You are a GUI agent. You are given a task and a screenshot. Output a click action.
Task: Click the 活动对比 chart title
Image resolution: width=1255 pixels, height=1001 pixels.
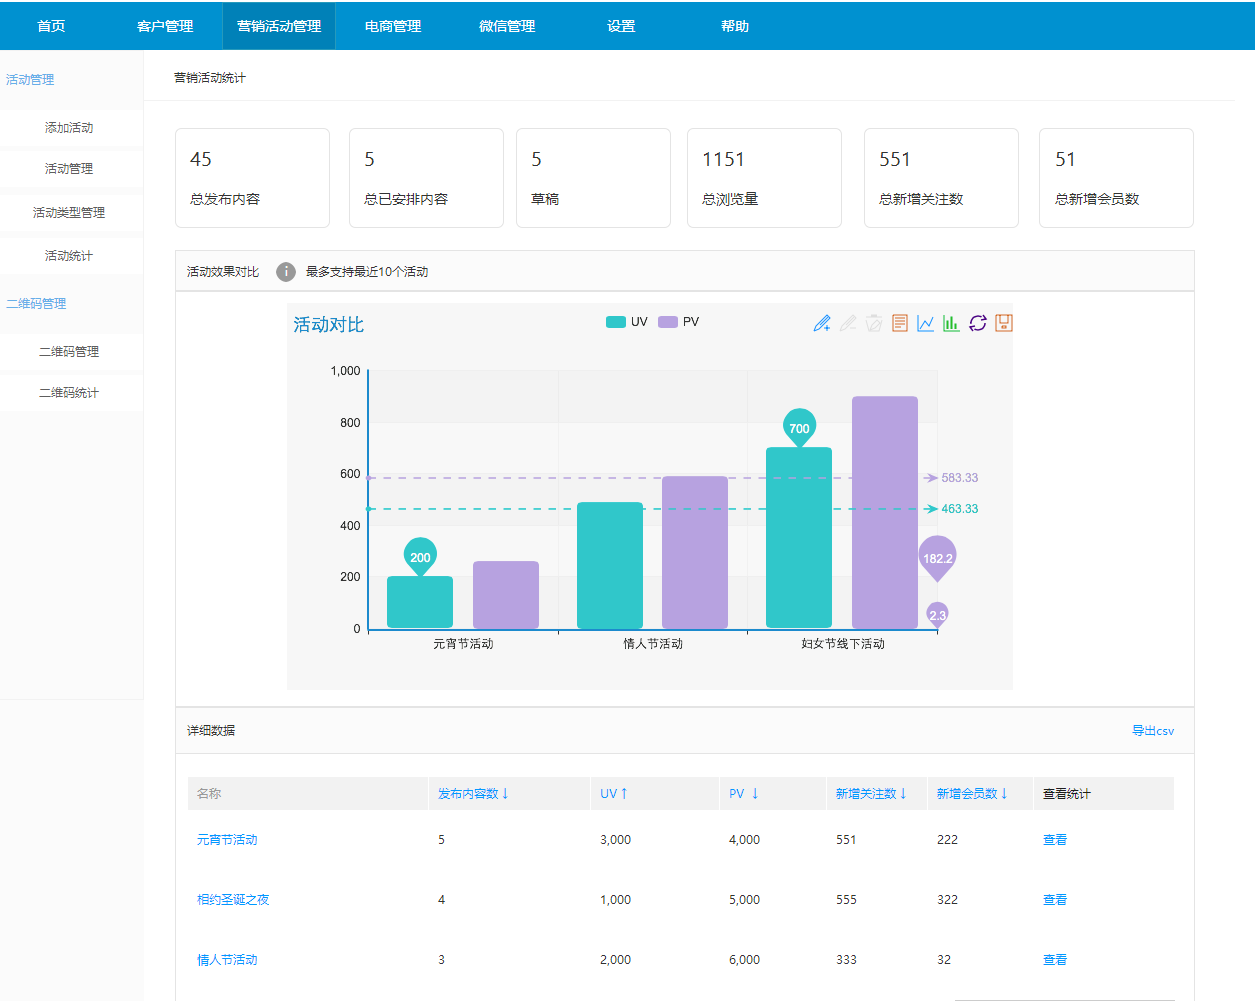[328, 325]
